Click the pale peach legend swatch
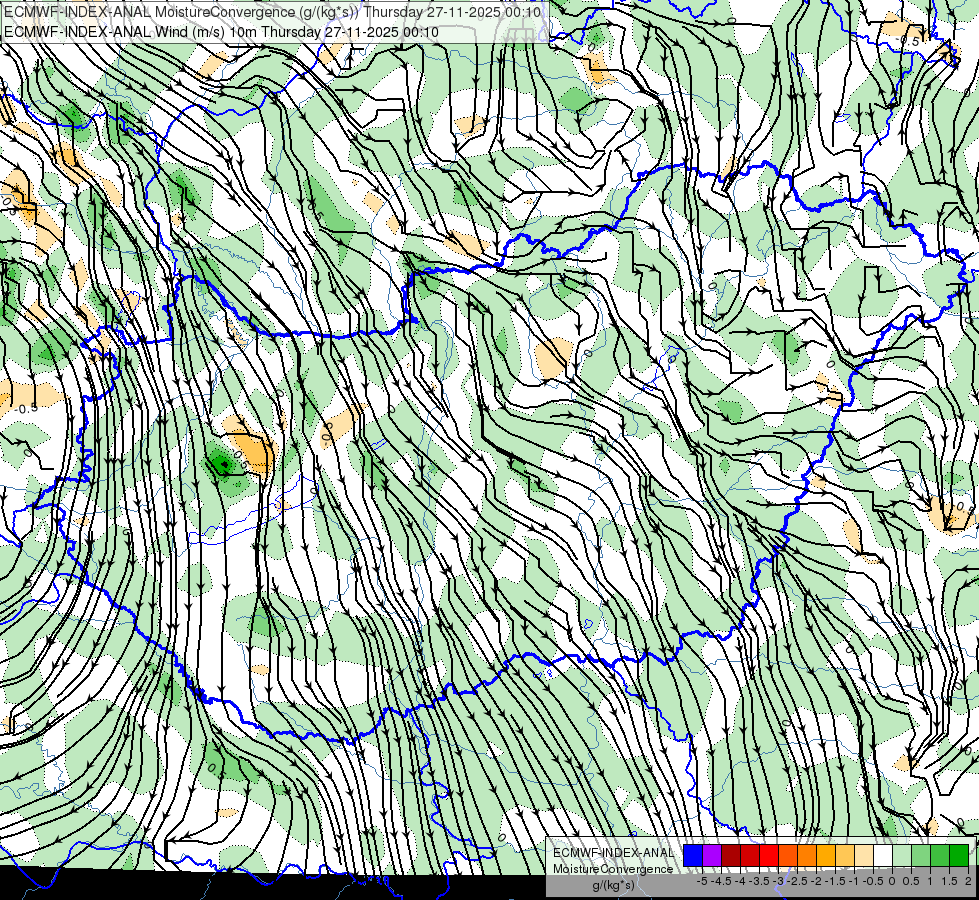 coord(864,855)
